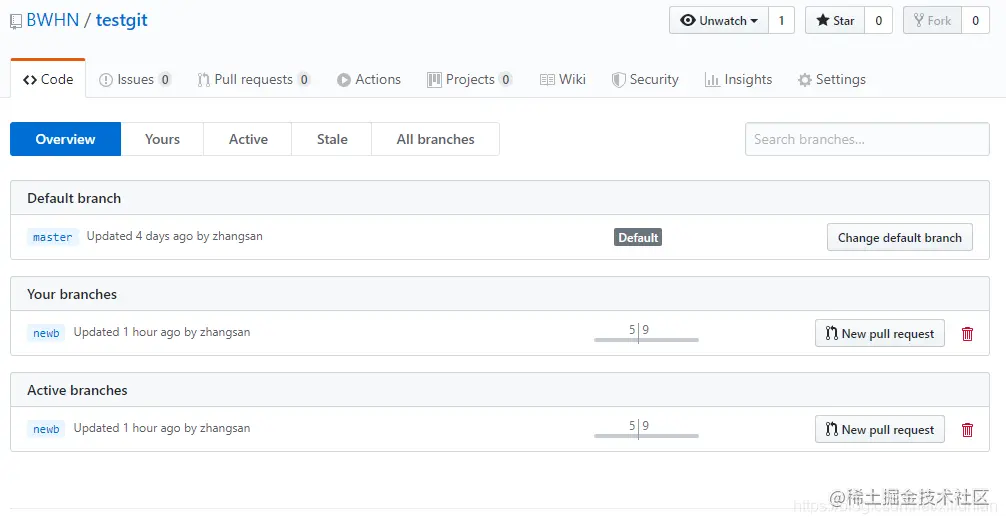Open the testgit repository link
This screenshot has width=1006, height=524.
121,20
